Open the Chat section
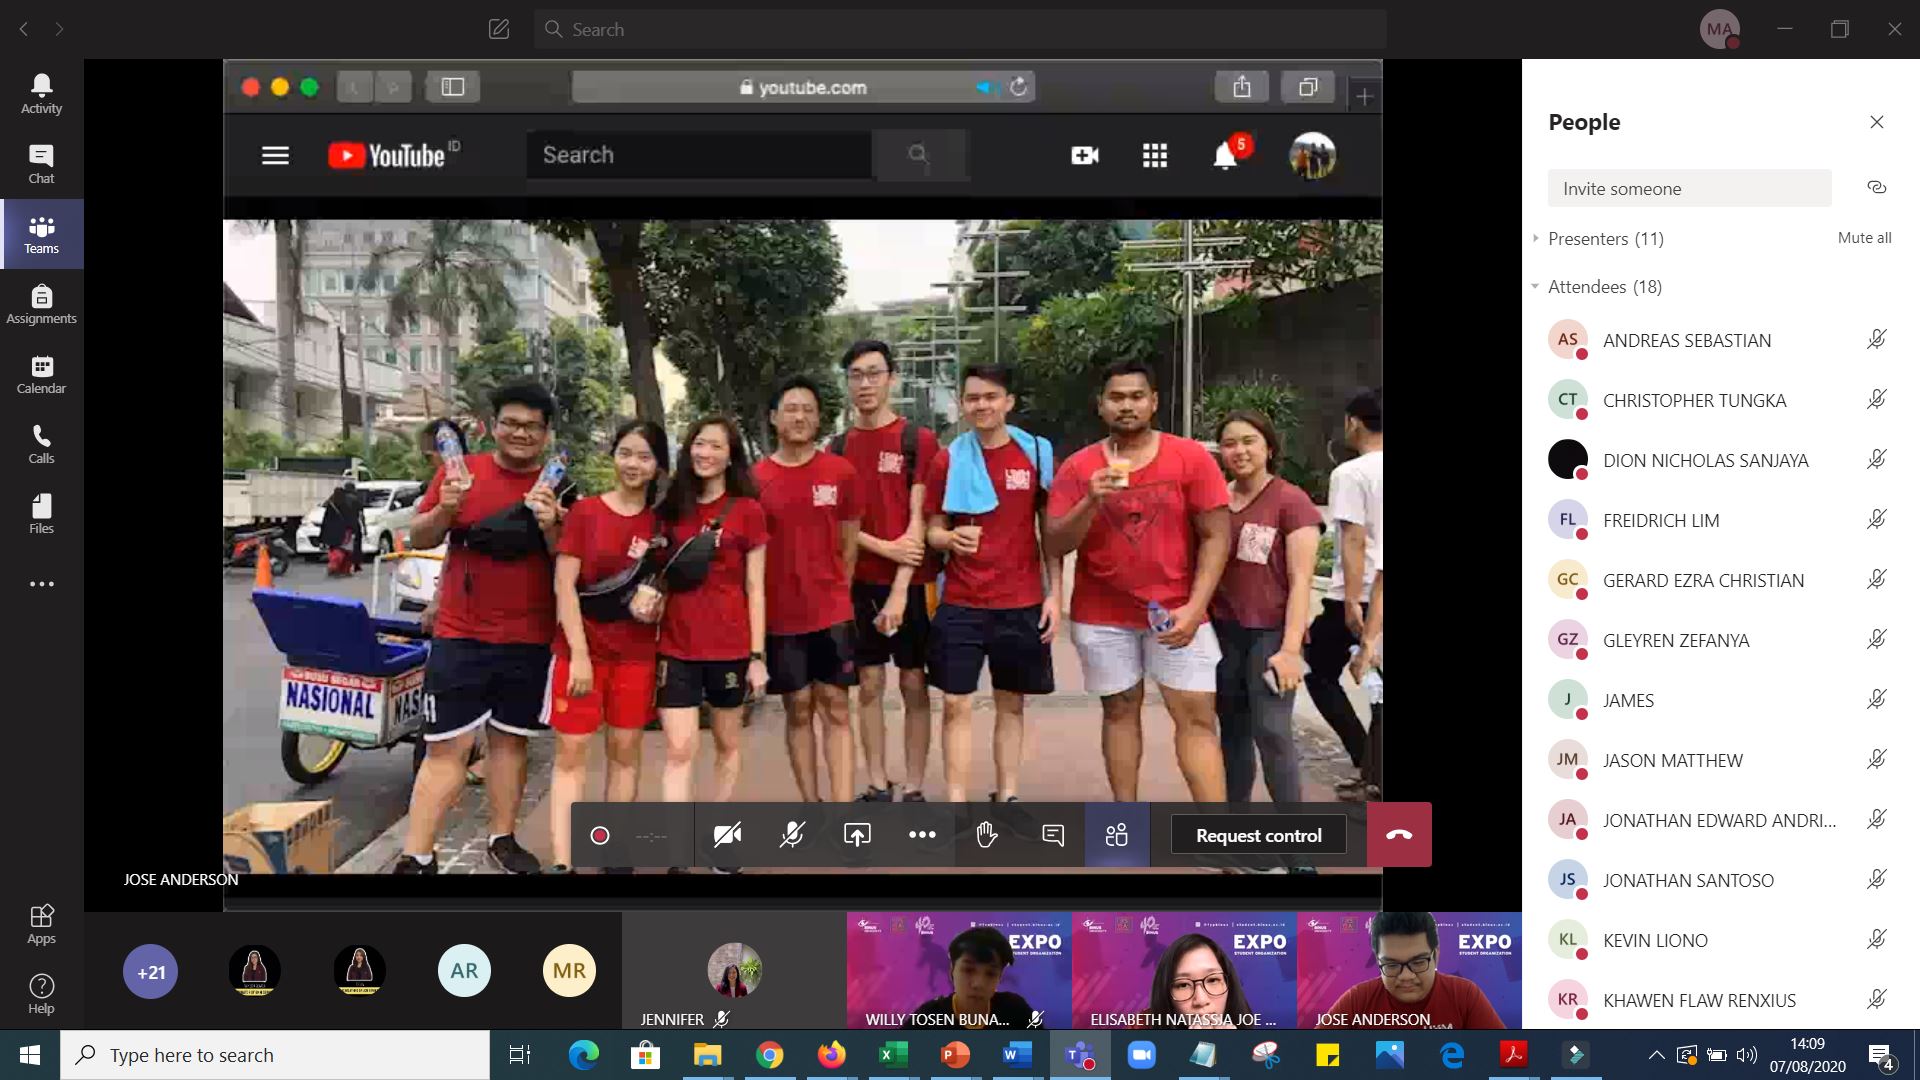The image size is (1920, 1080). tap(41, 164)
